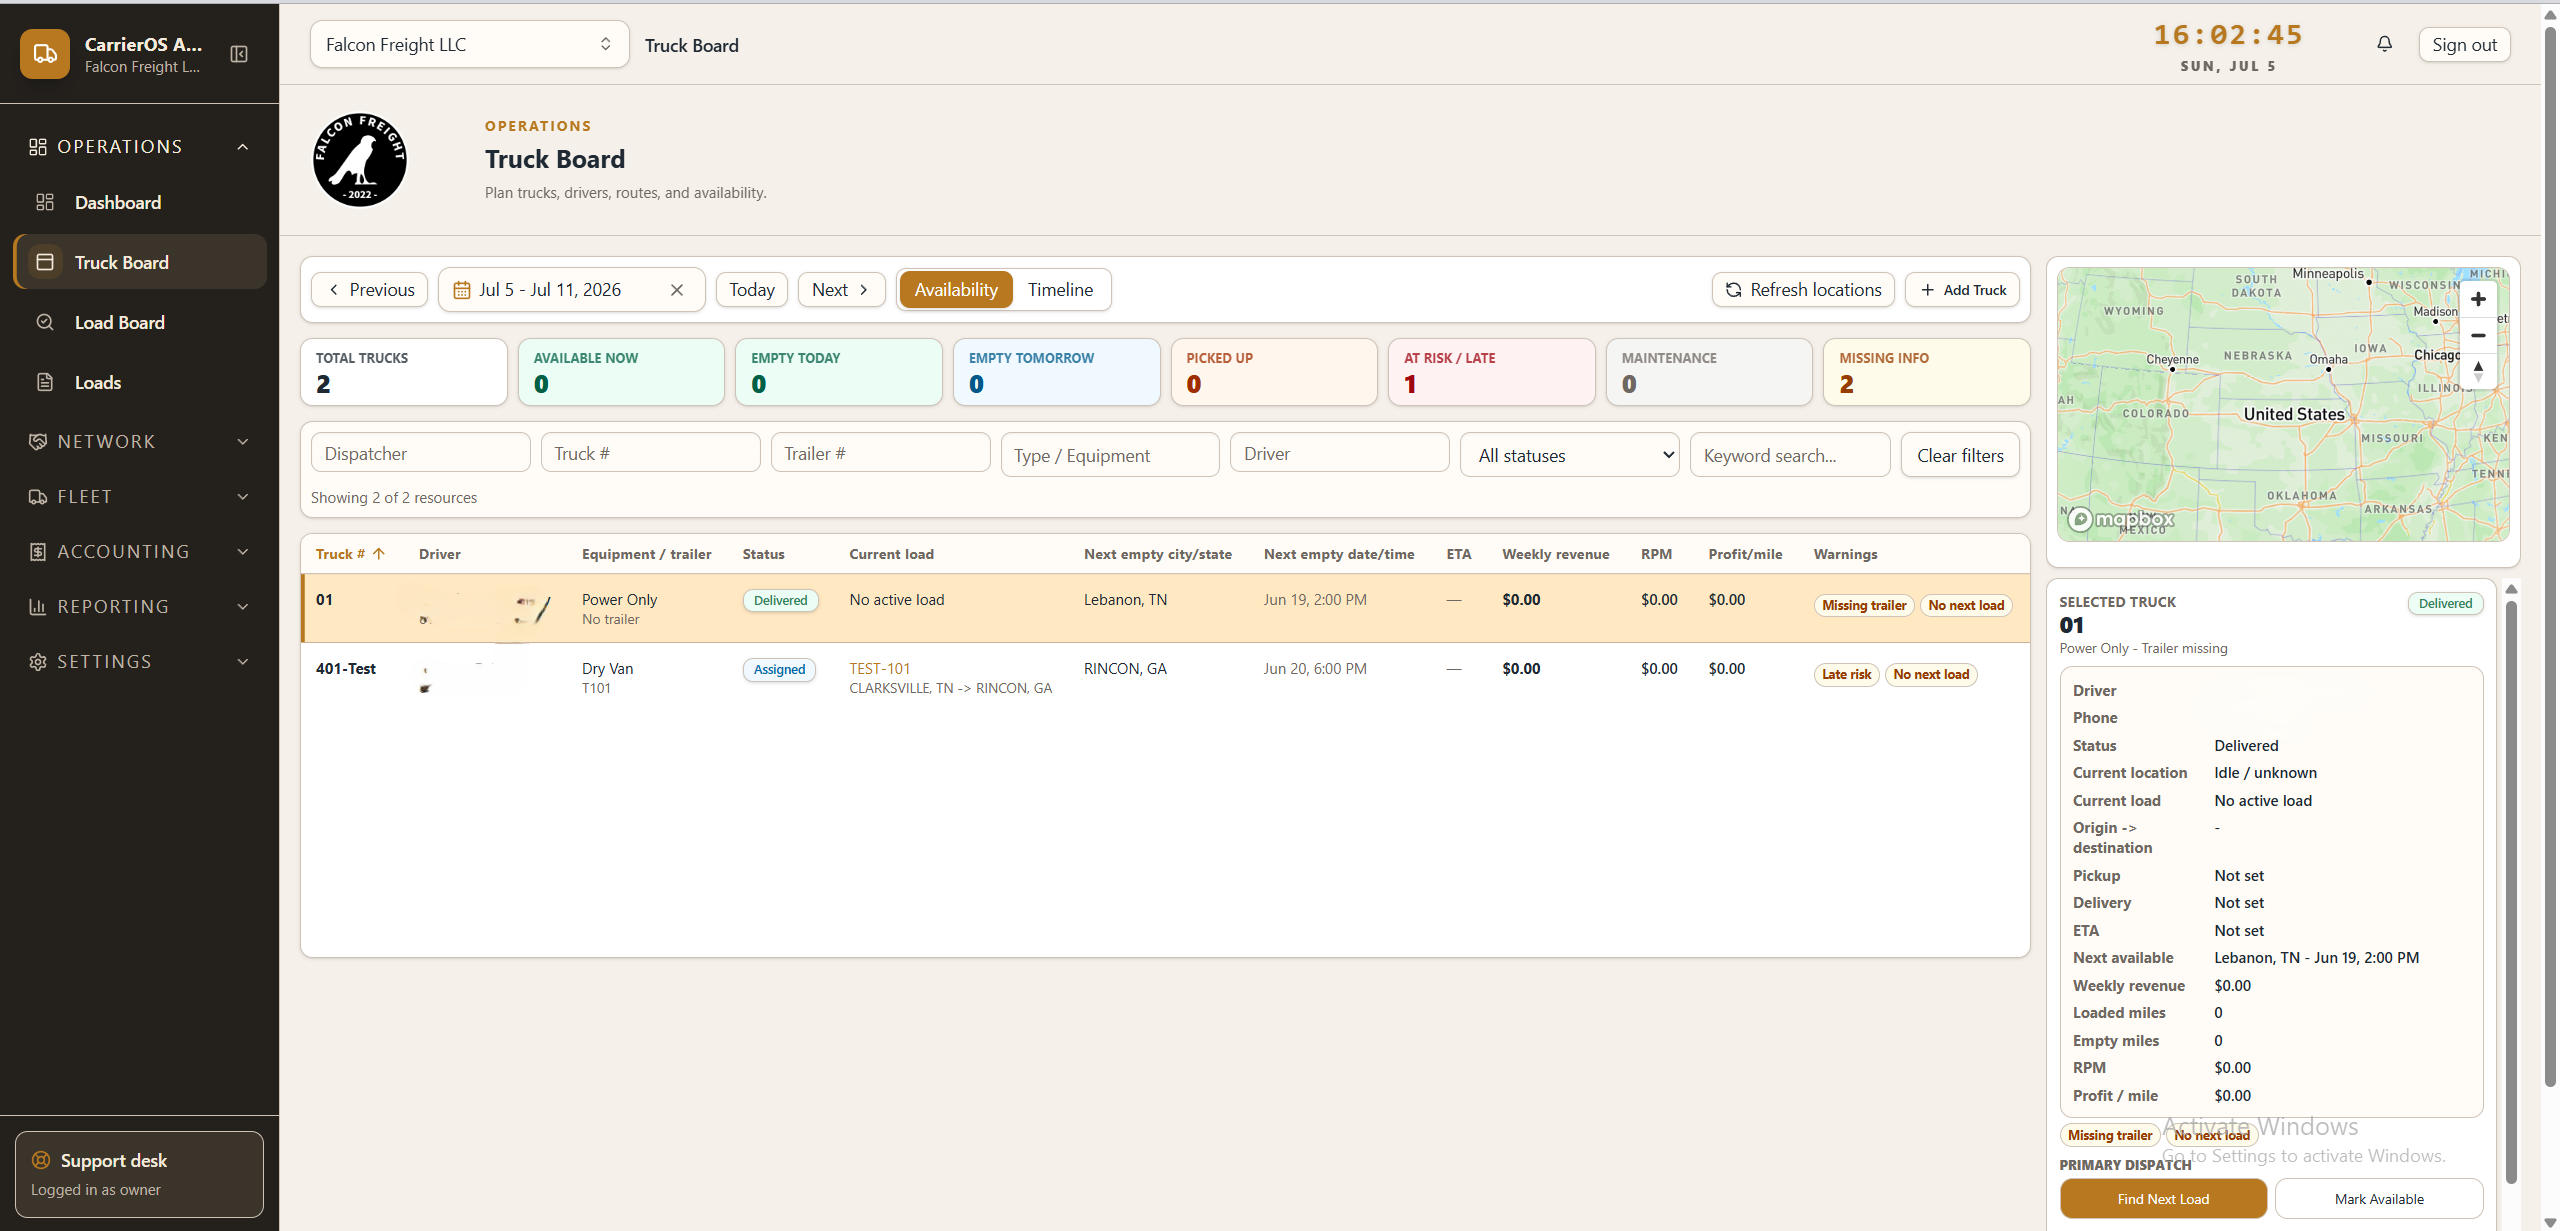Open Dashboard from sidebar
2560x1231 pixels.
140,203
